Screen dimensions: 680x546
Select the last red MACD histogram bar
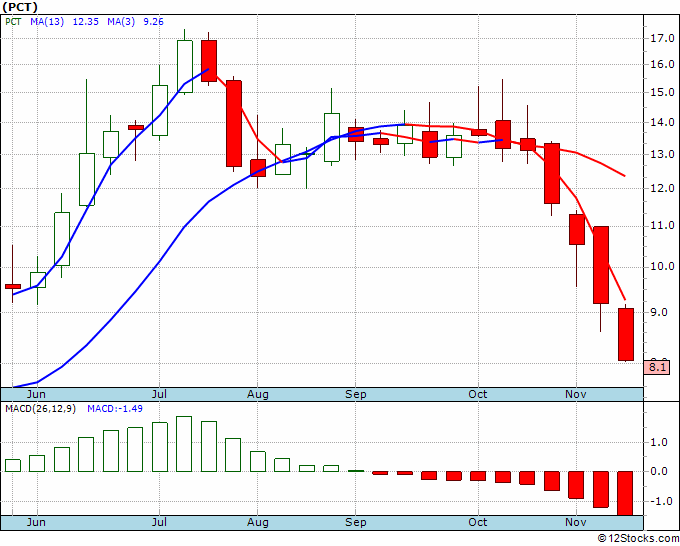point(625,493)
